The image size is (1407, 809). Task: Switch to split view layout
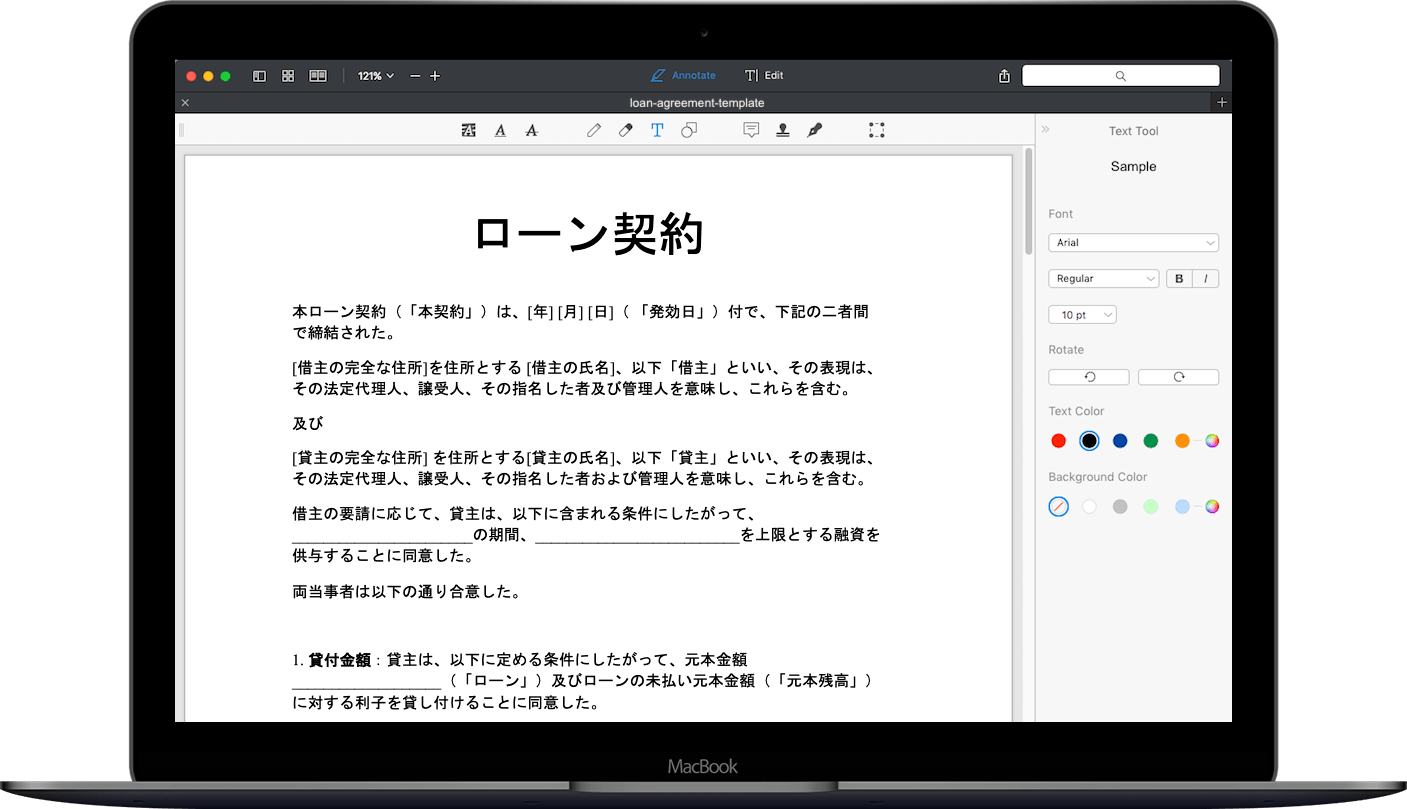[318, 76]
